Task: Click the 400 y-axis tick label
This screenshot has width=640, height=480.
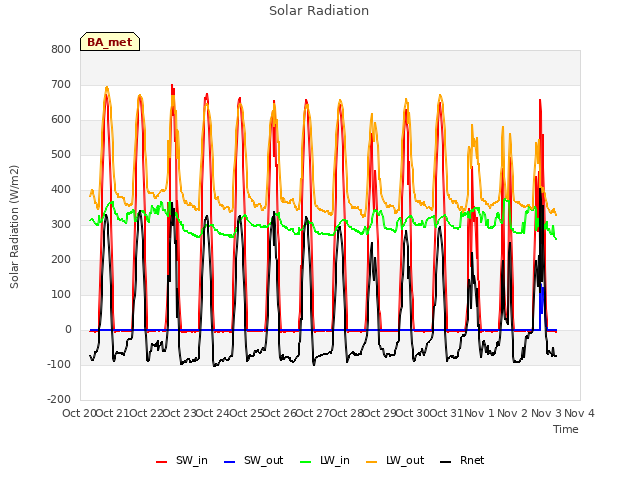Action: [x=61, y=189]
